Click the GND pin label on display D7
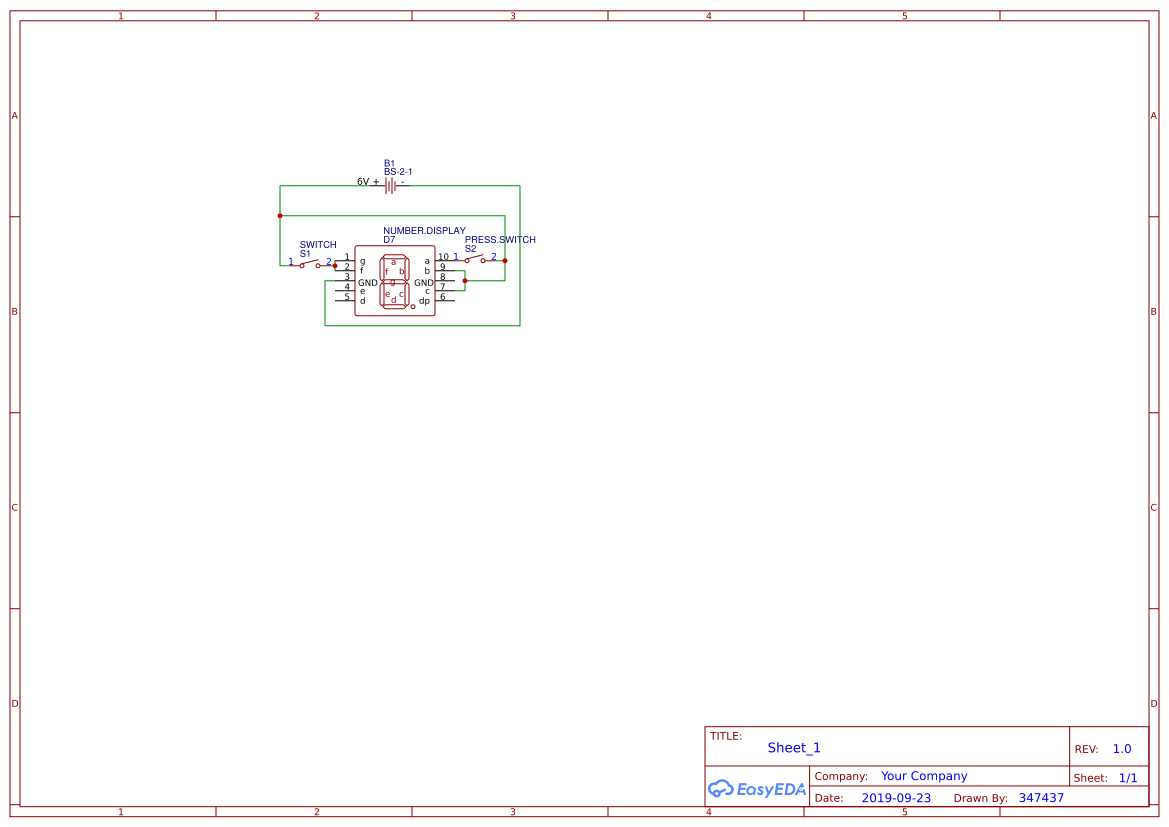Viewport: 1169px width, 827px height. [368, 282]
